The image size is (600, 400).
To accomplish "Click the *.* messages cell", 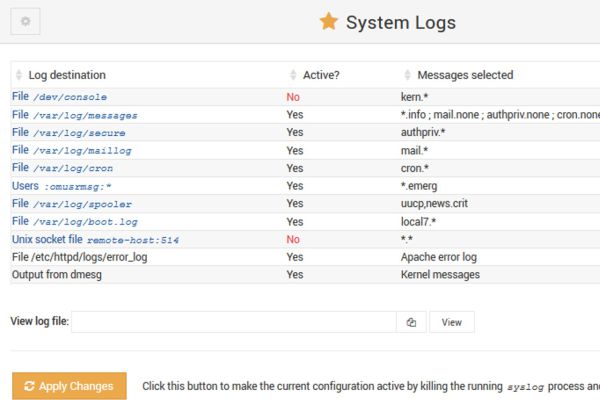I will click(407, 240).
